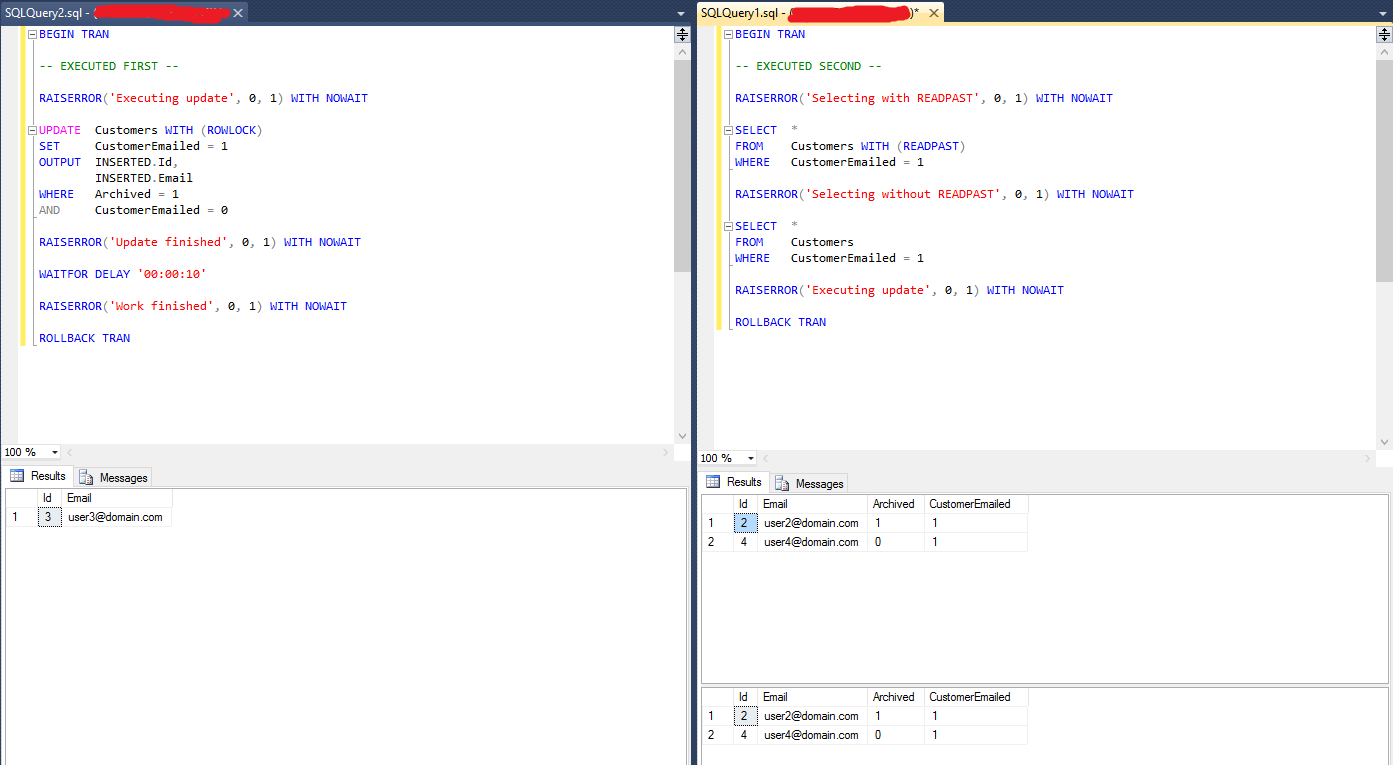Collapse the BEGIN TRAN block in SQLQuery2
The height and width of the screenshot is (765, 1398).
point(32,34)
